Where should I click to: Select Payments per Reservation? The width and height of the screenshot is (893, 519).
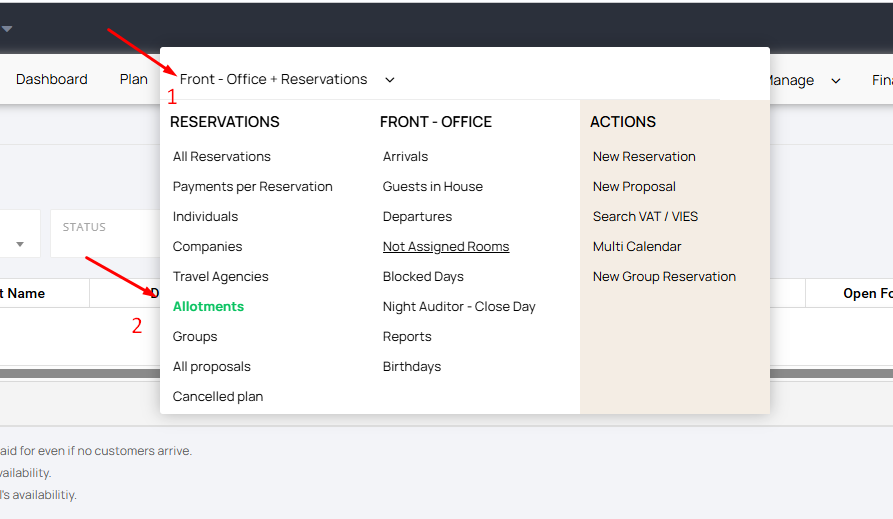pos(252,186)
